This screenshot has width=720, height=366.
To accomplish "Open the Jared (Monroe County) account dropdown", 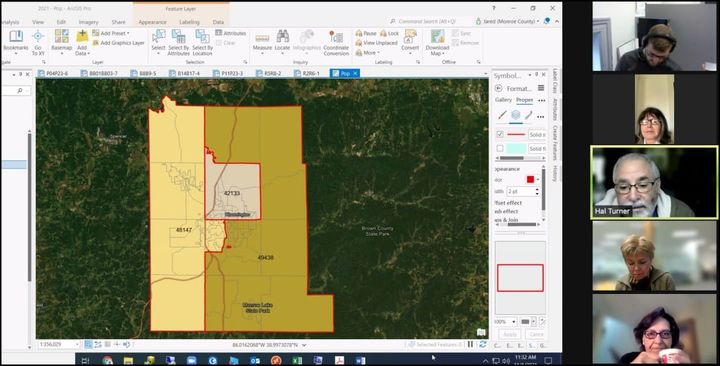I will 507,21.
